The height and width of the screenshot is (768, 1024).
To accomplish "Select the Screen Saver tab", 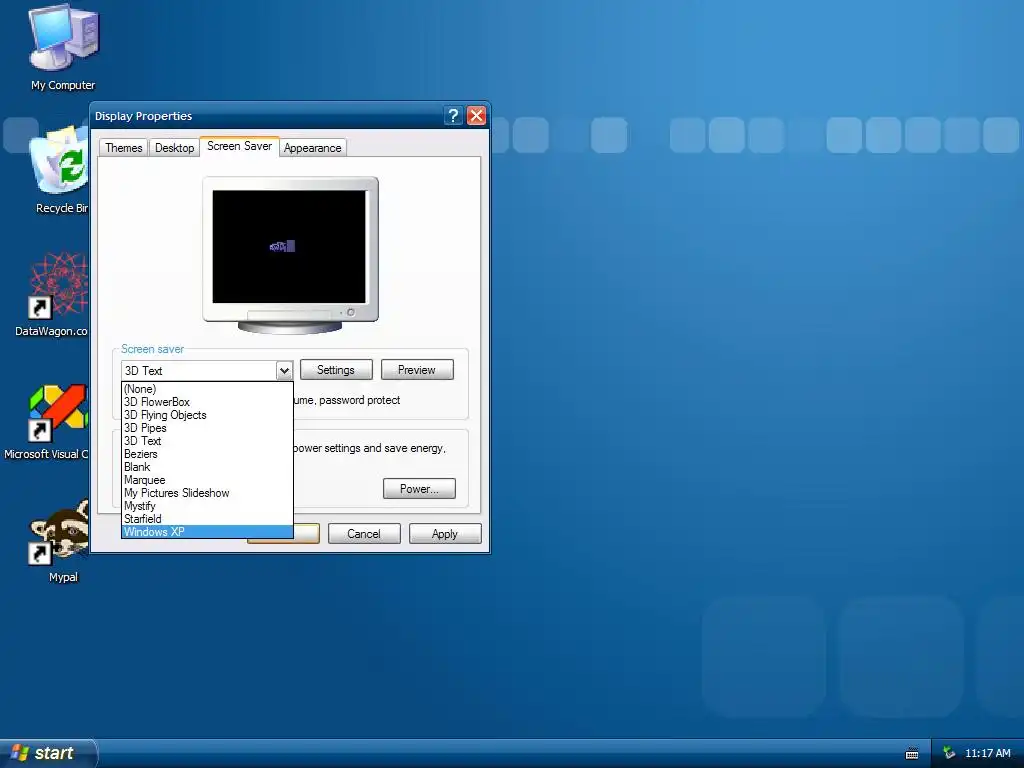I will (x=240, y=146).
